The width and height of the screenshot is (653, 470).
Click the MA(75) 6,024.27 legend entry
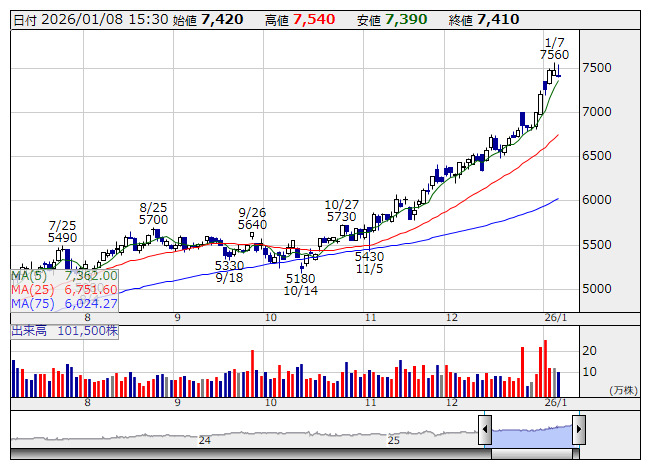(x=64, y=304)
